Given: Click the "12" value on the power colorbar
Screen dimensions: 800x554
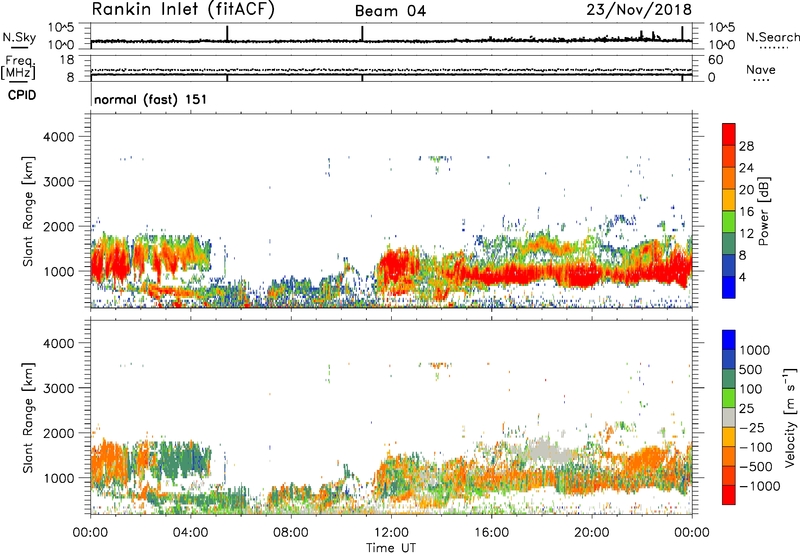Looking at the screenshot, I should click(746, 234).
